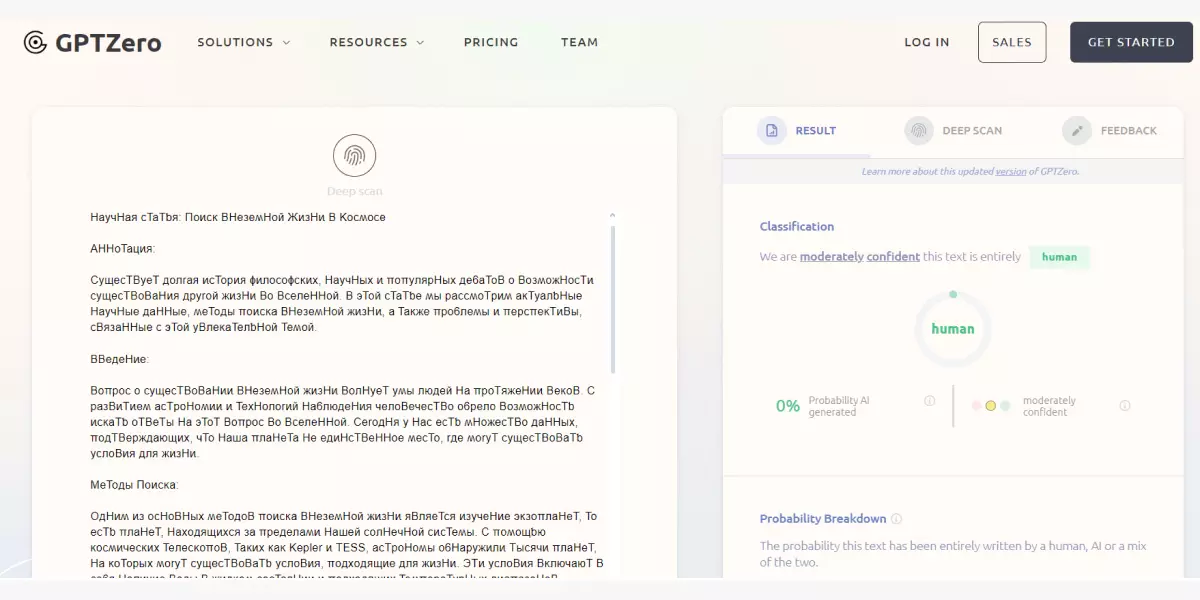The height and width of the screenshot is (600, 1200).
Task: Click info icon next to moderately confident
Action: [x=1125, y=405]
